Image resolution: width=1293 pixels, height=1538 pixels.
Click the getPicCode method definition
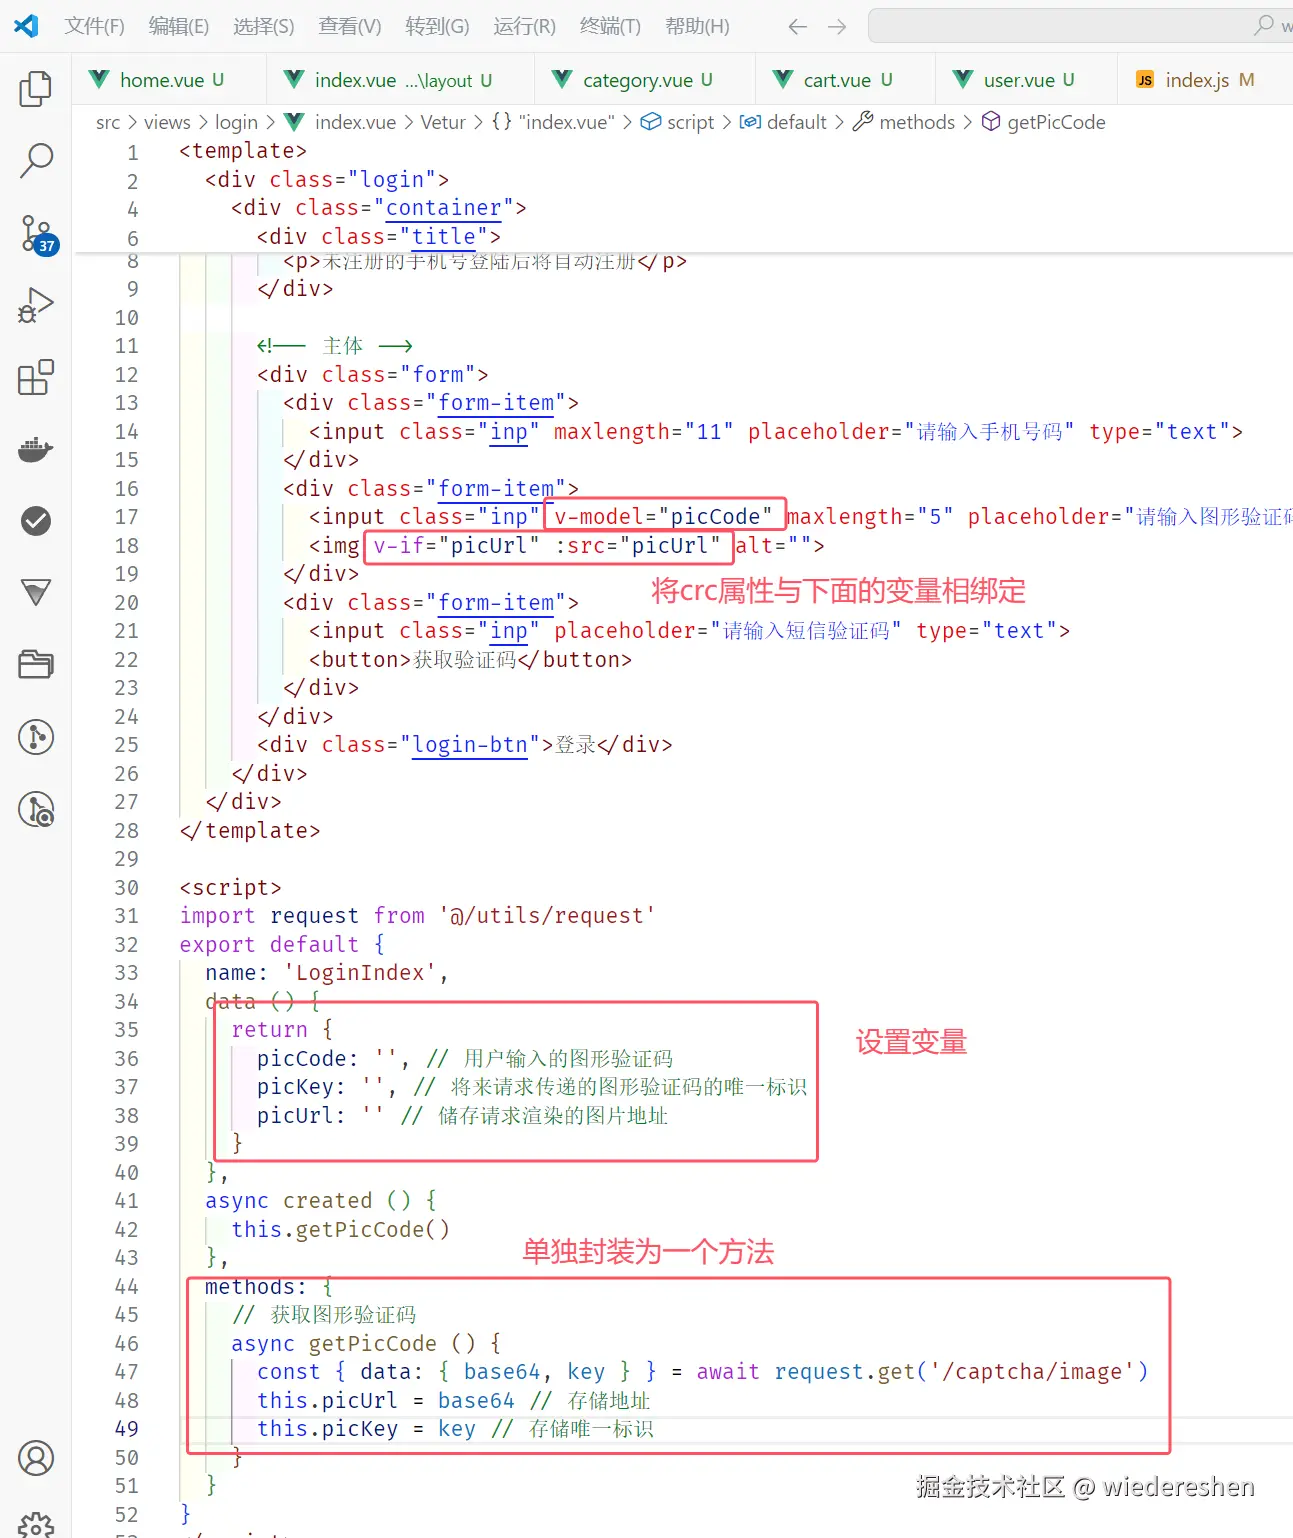click(x=373, y=1344)
